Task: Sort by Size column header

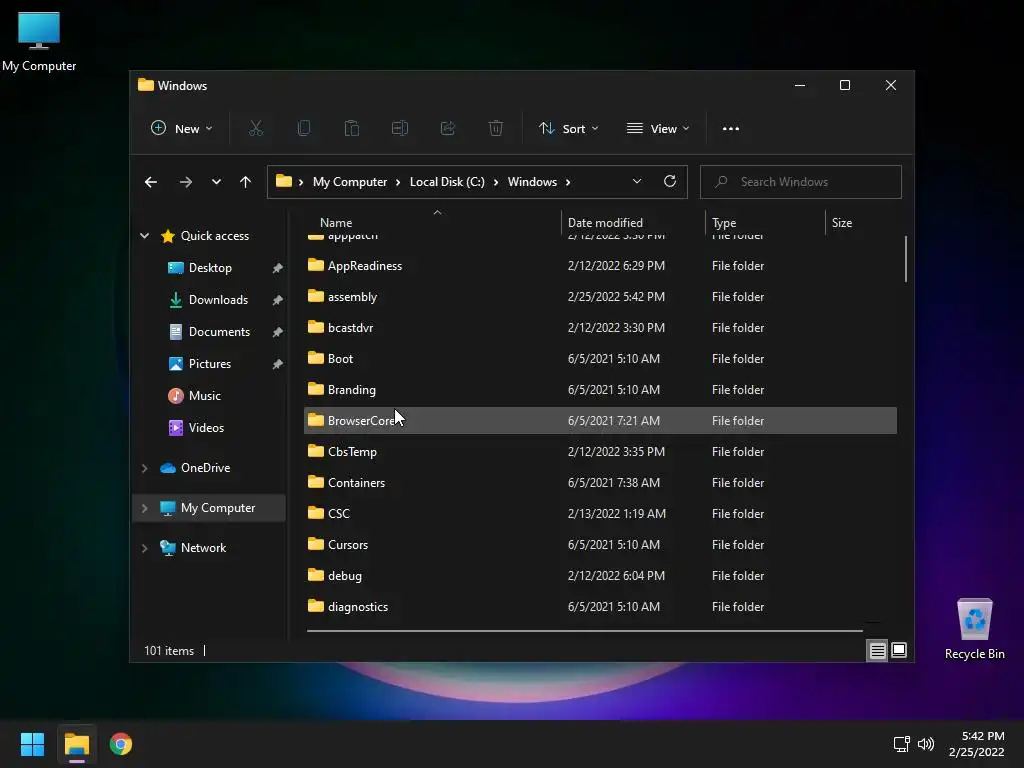Action: point(861,223)
